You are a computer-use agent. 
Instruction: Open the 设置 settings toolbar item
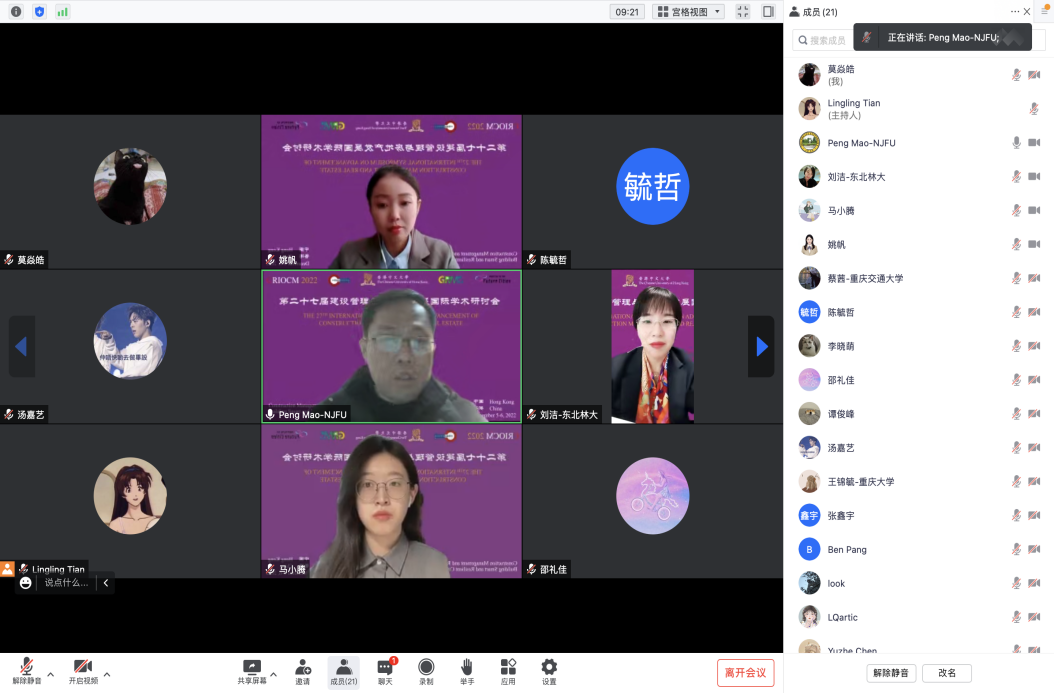(549, 671)
